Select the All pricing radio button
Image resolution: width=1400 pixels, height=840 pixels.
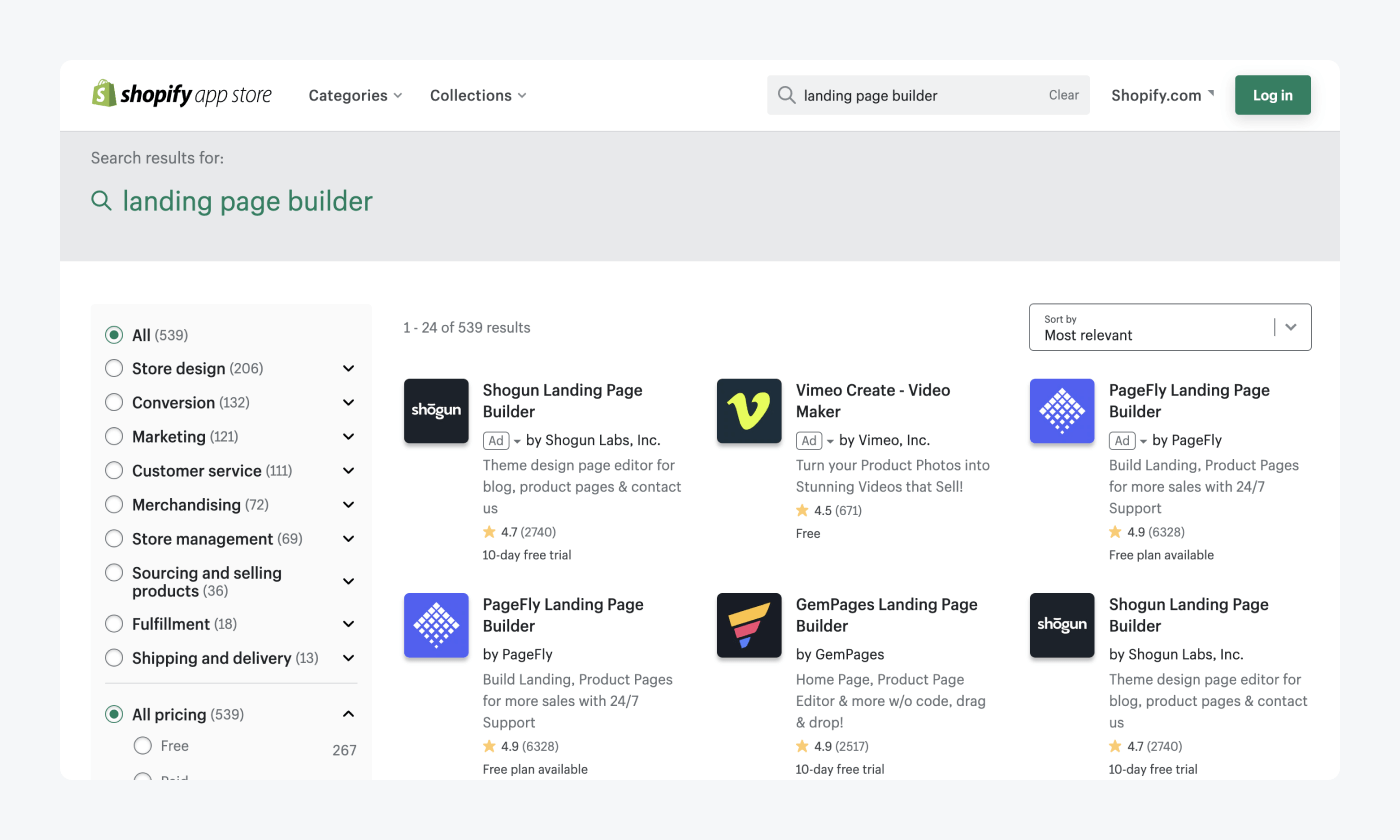click(x=114, y=714)
